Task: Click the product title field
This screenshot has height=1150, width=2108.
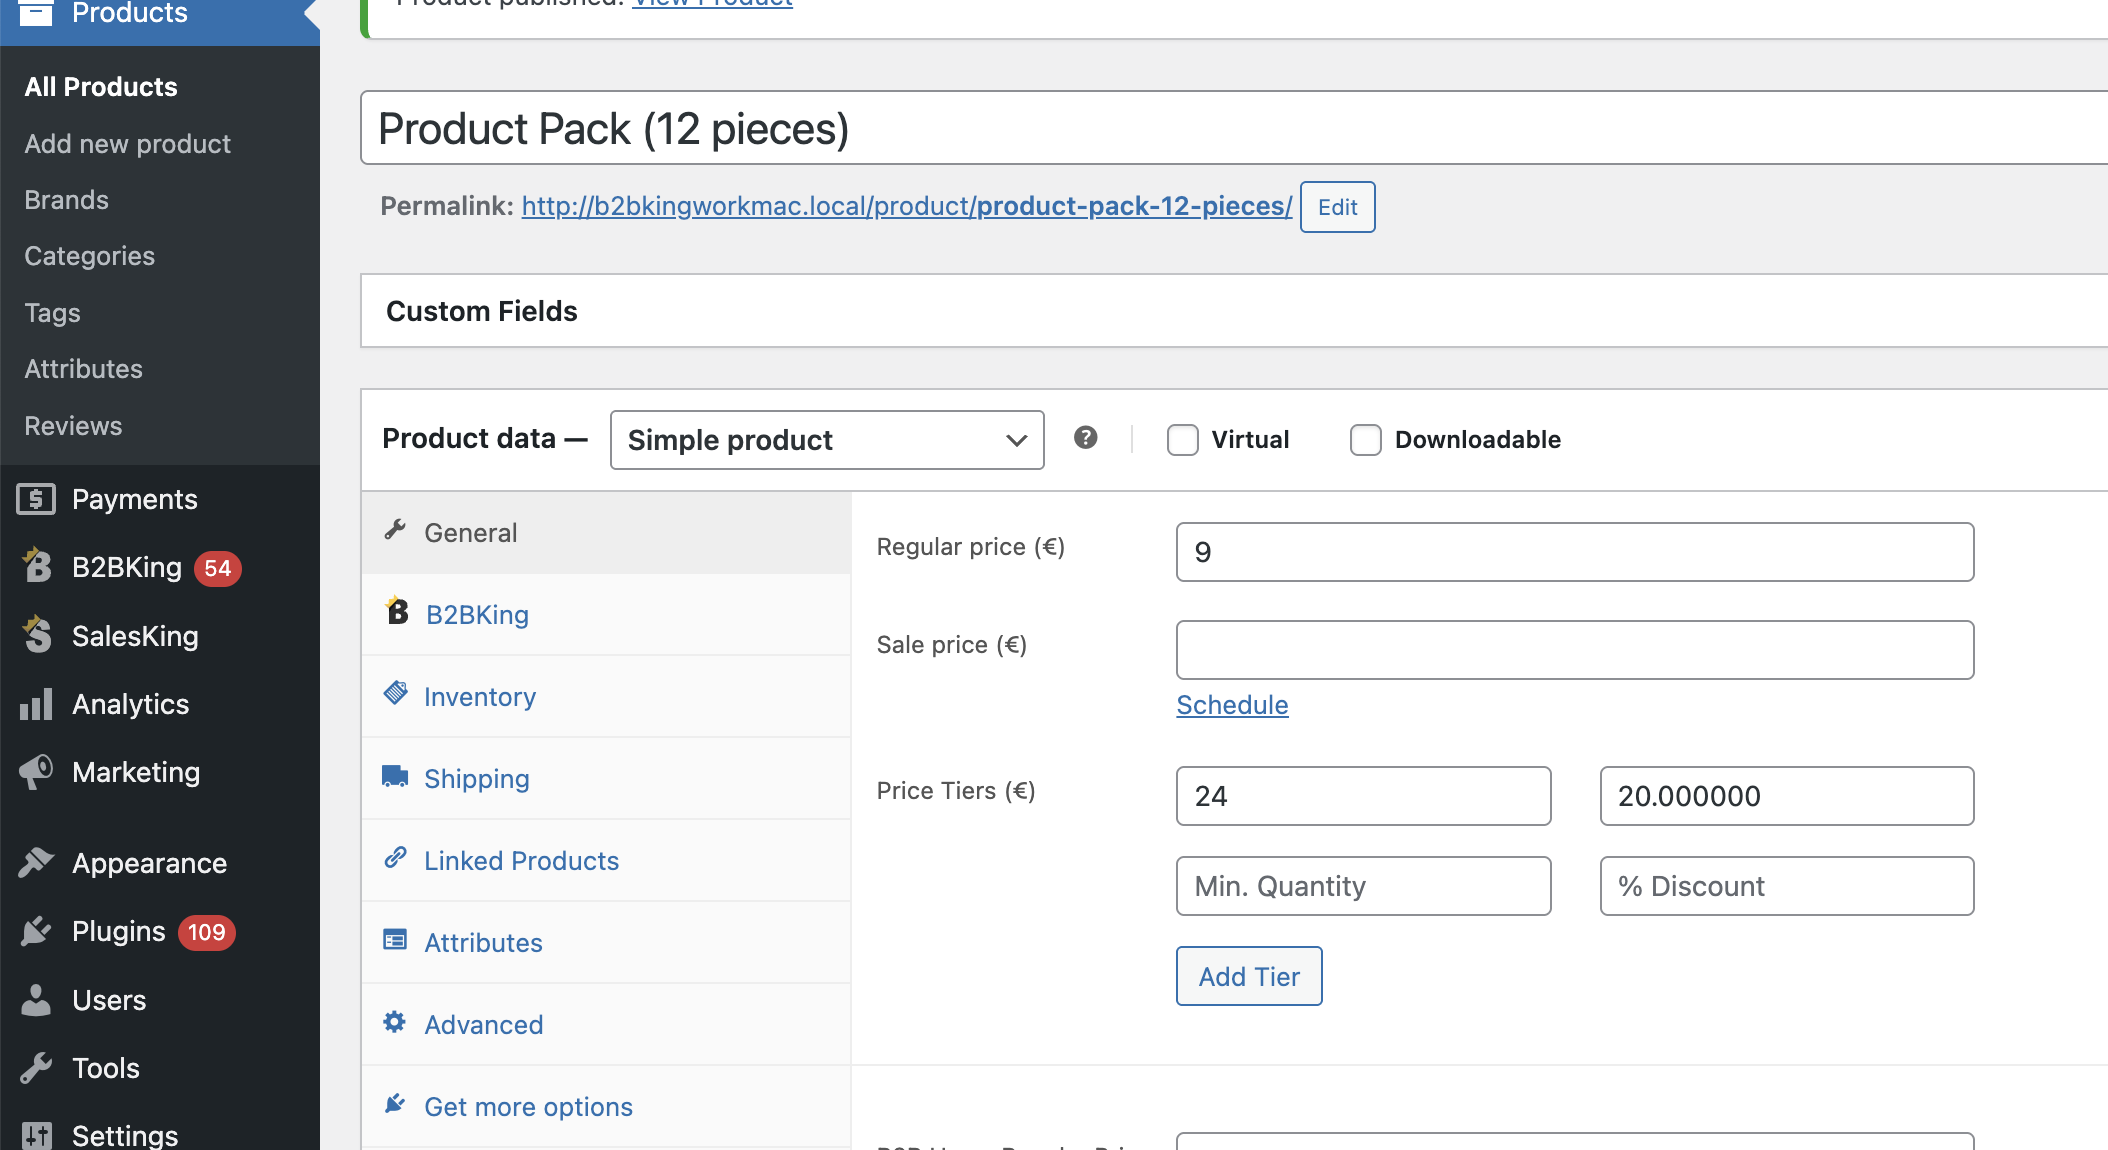Action: point(1234,128)
